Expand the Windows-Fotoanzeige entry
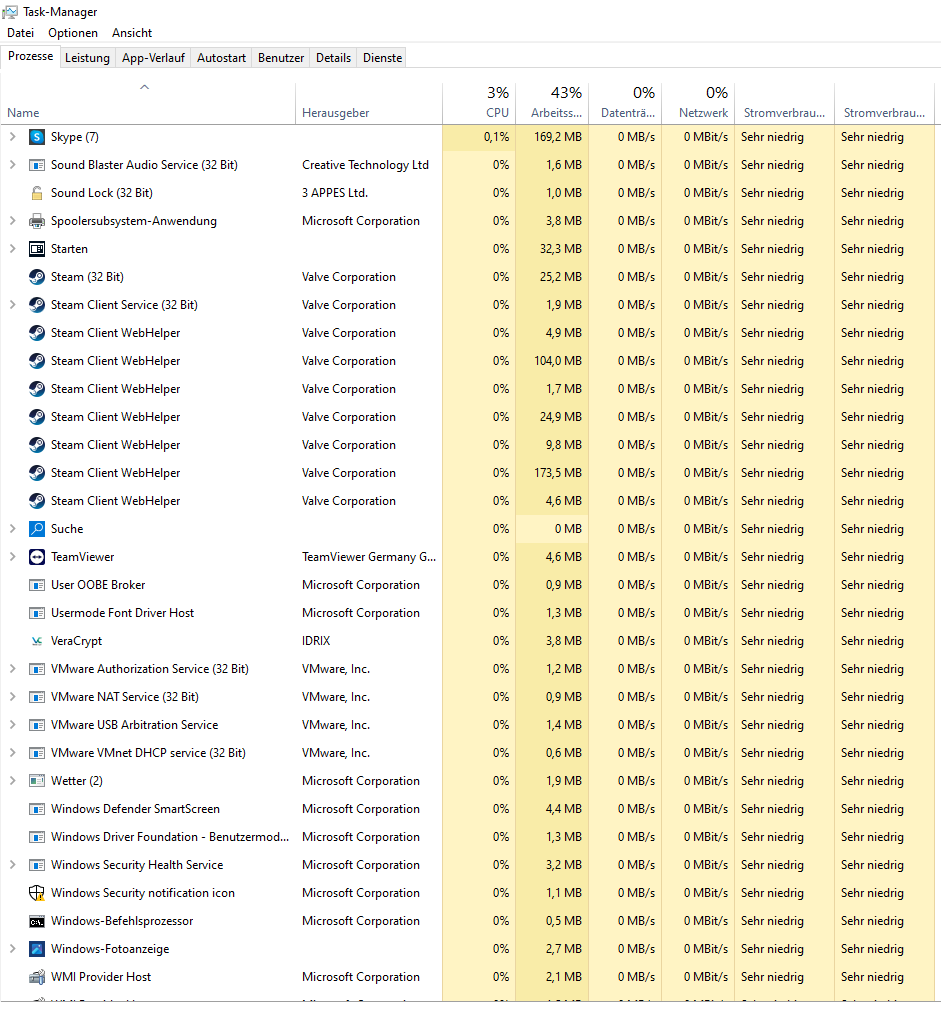Viewport: 941px width, 1012px height. click(x=12, y=949)
